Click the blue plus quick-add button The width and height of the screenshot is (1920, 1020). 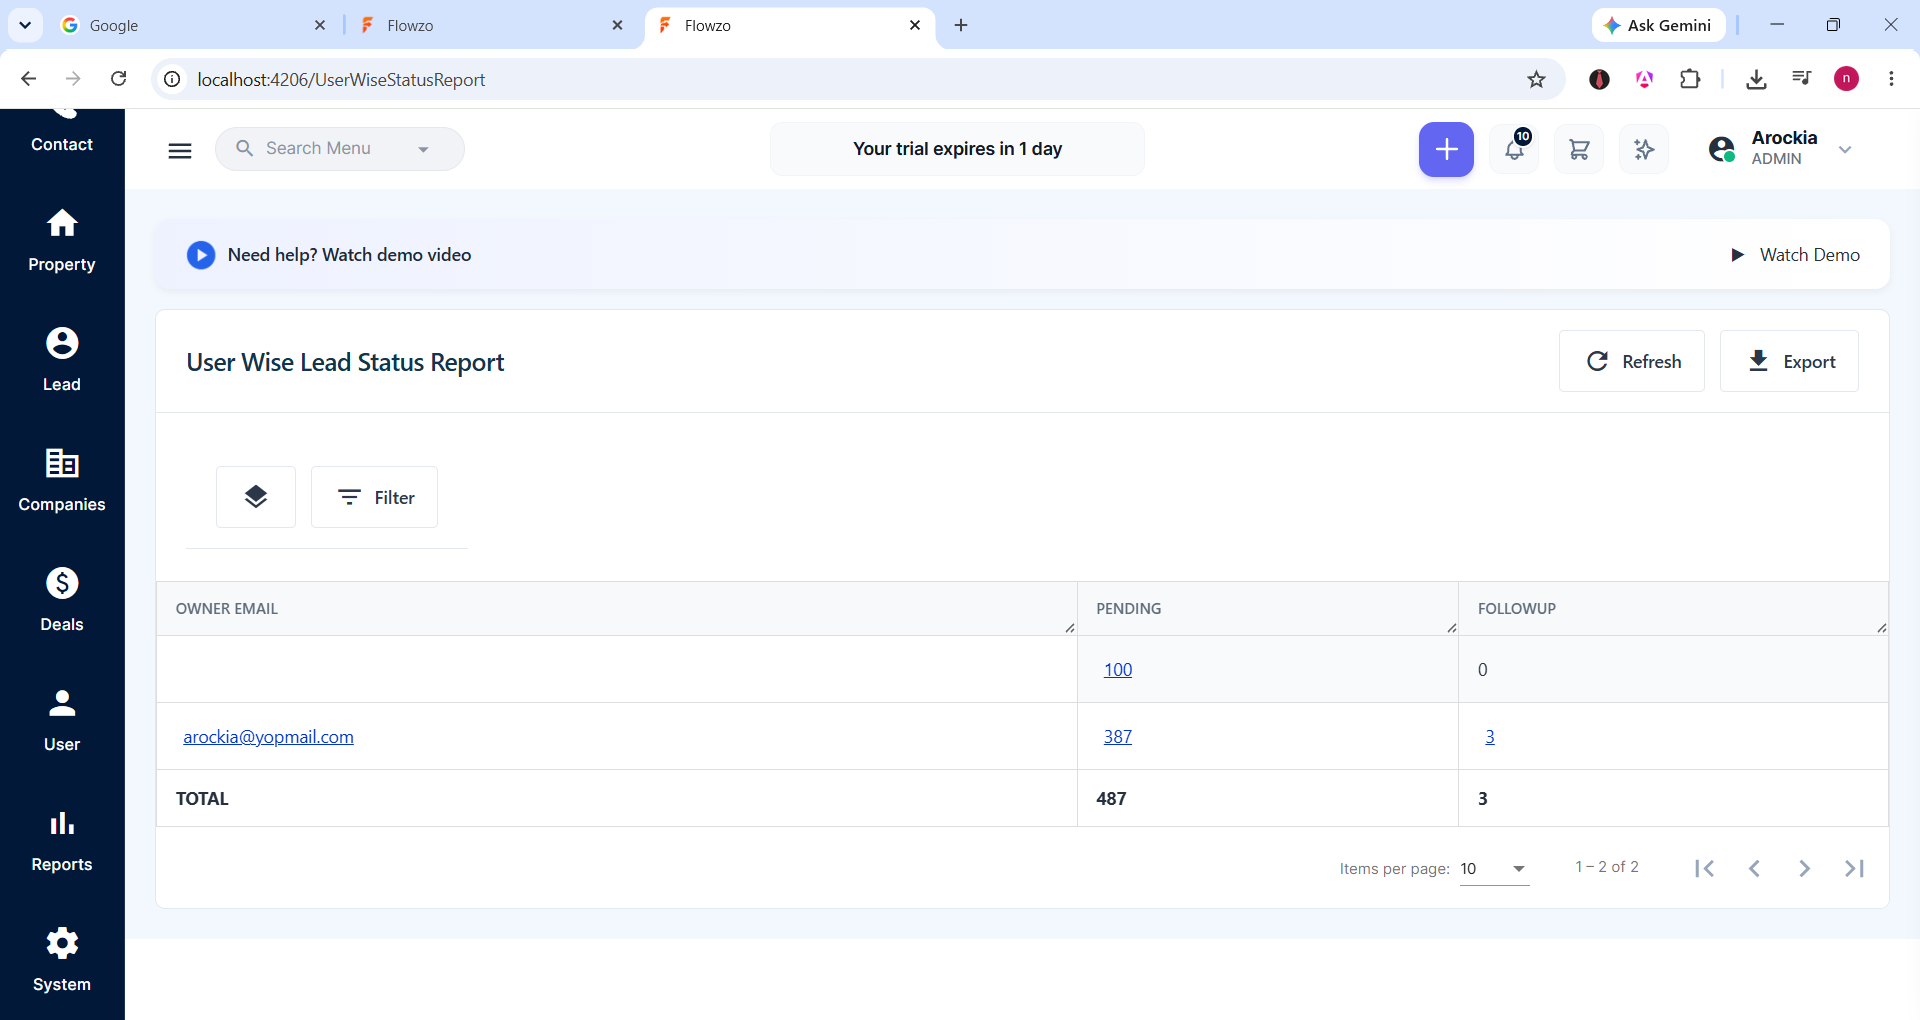coord(1446,150)
